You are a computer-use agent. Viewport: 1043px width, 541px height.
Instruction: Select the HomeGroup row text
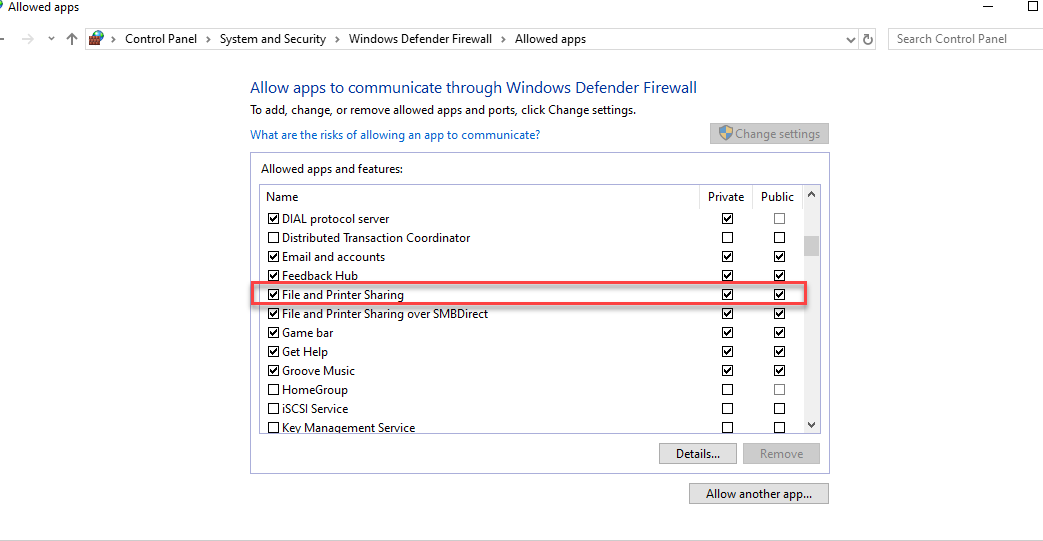tap(315, 389)
